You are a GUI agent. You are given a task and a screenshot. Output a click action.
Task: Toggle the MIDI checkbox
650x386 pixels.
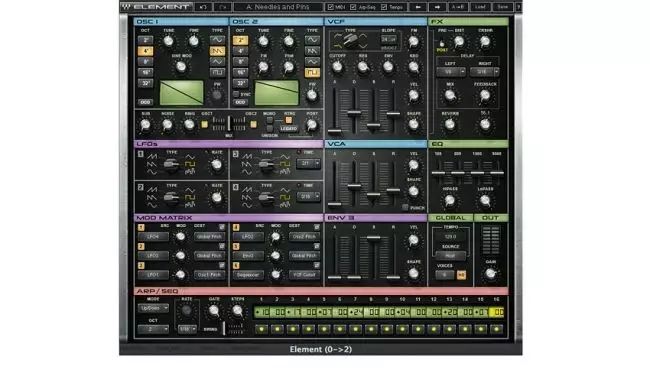pos(330,7)
